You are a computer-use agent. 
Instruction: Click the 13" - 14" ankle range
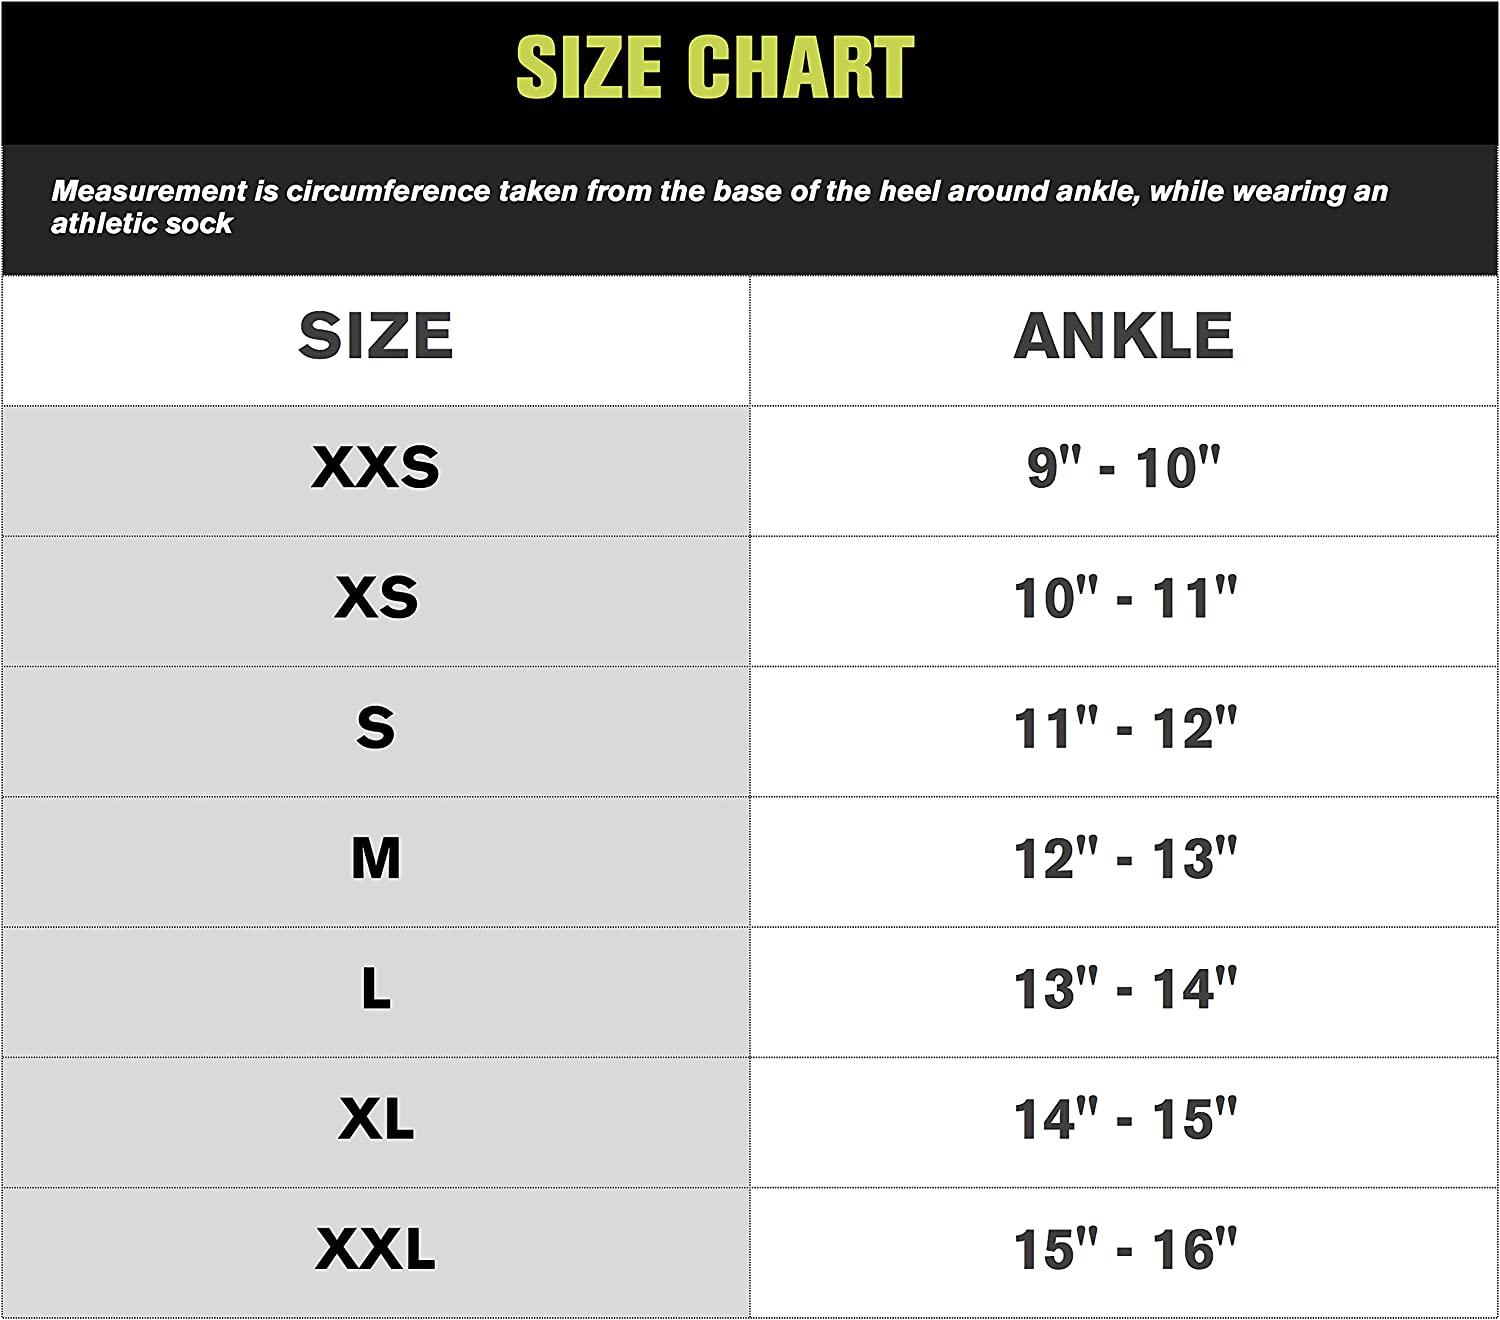coord(1124,988)
